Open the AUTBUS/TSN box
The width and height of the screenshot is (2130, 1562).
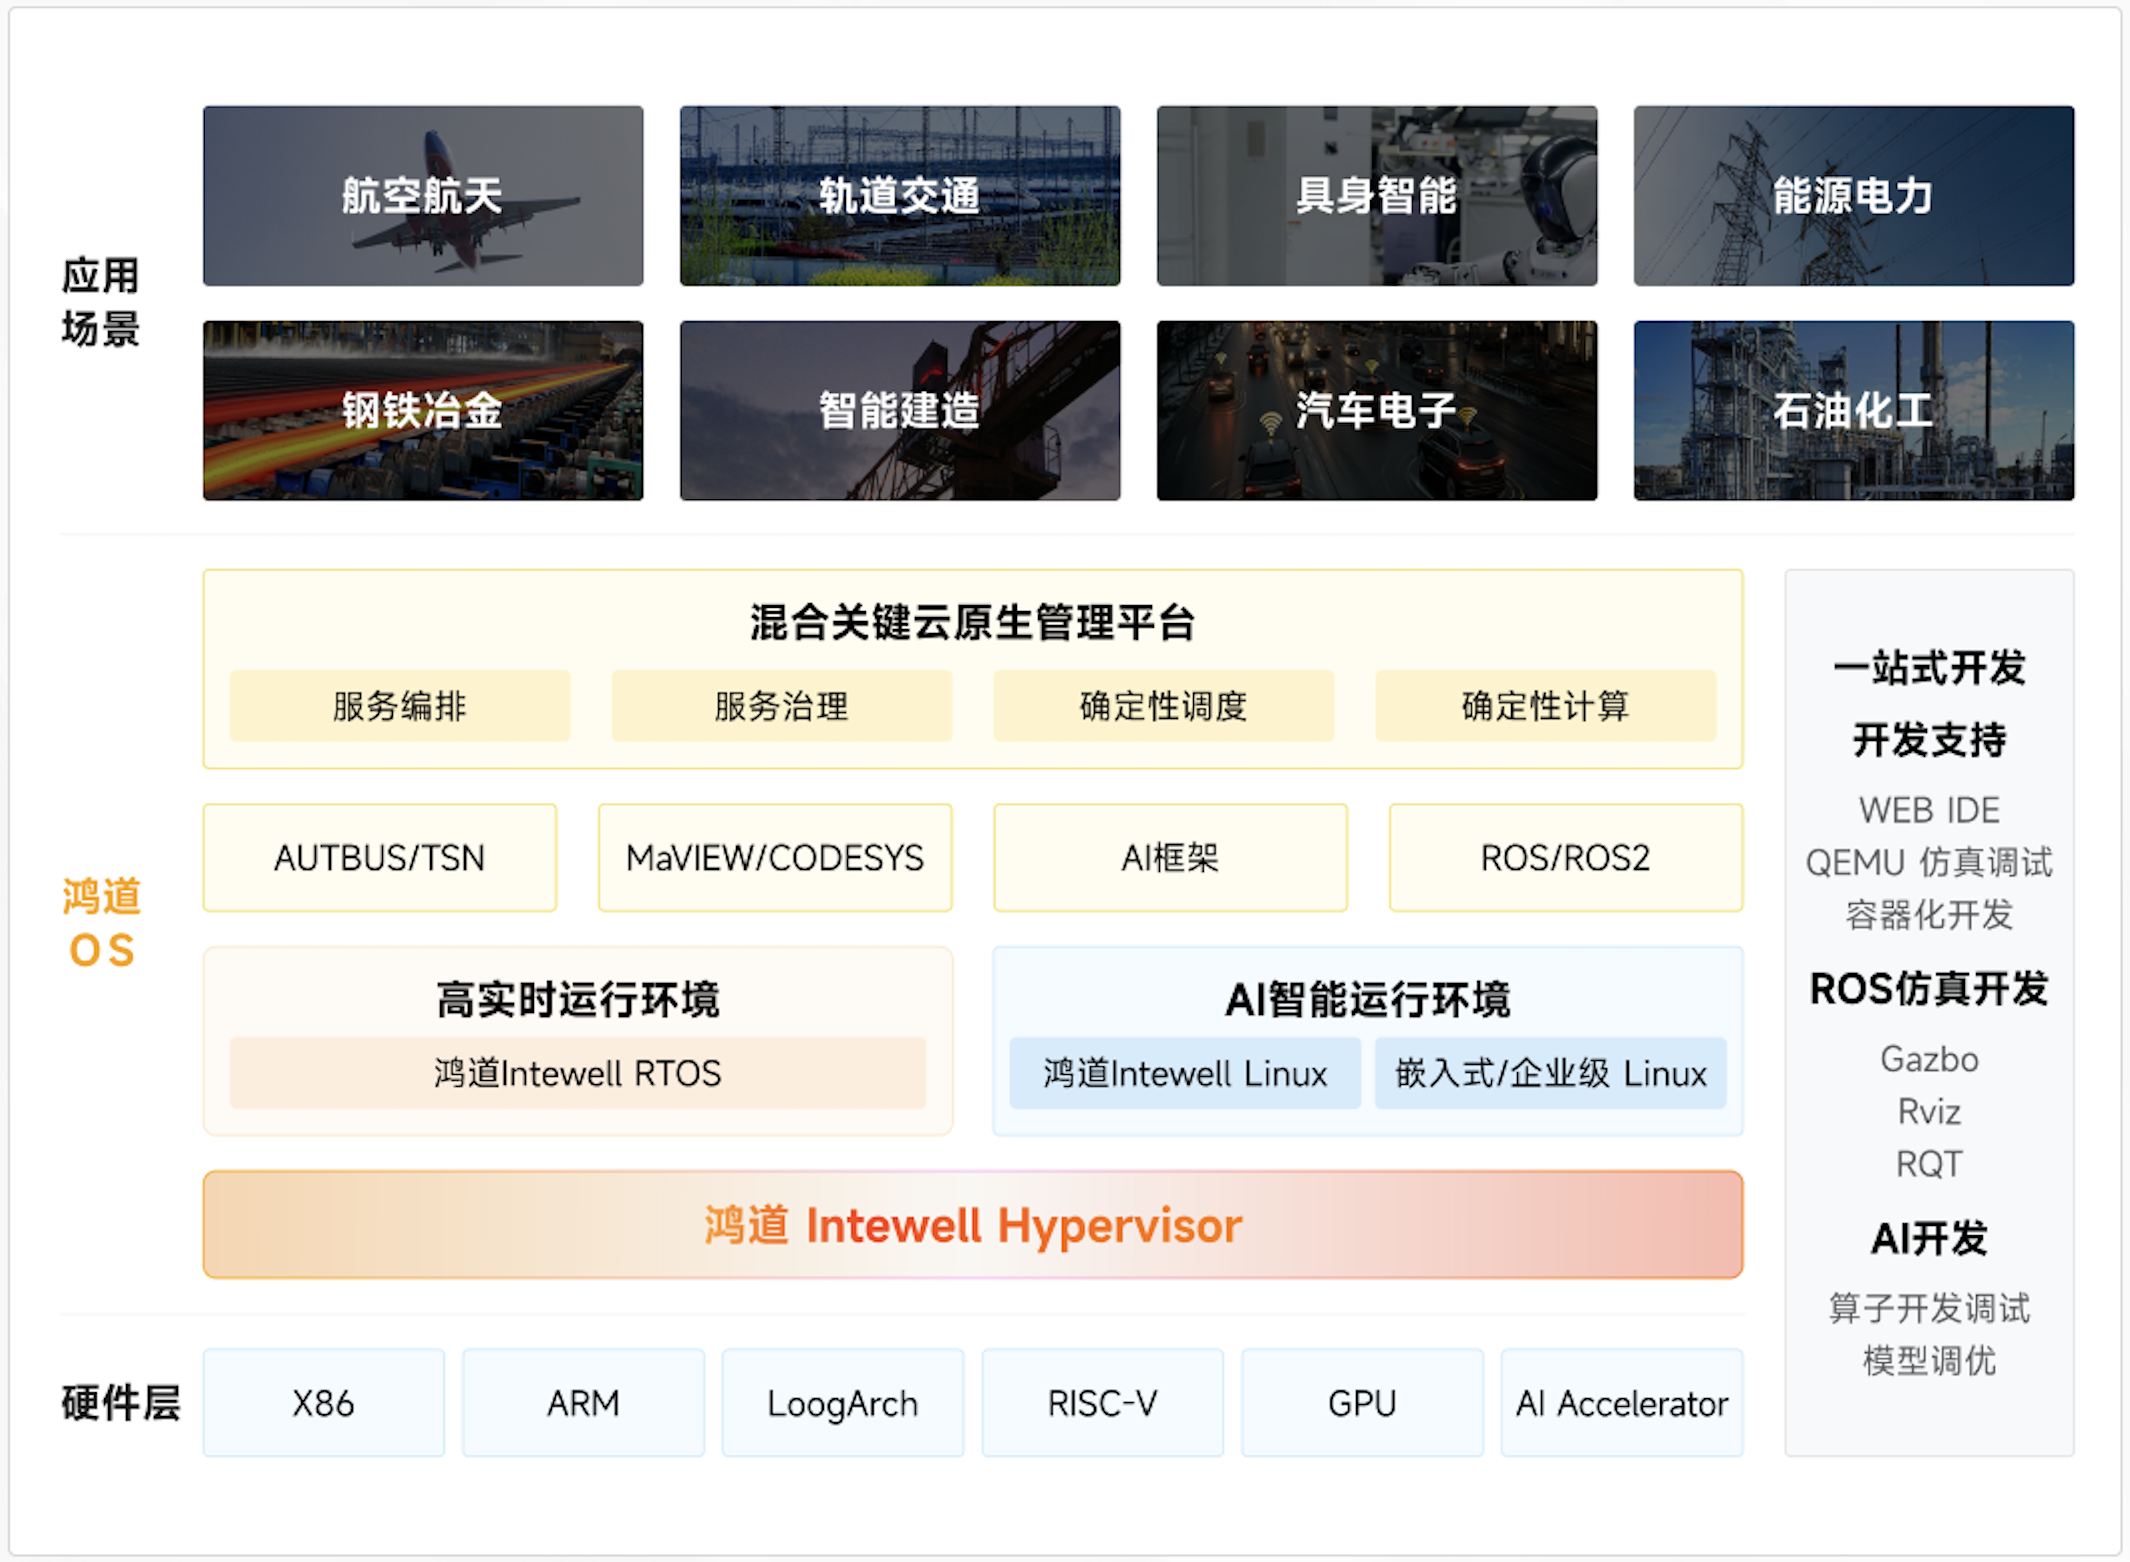[380, 858]
